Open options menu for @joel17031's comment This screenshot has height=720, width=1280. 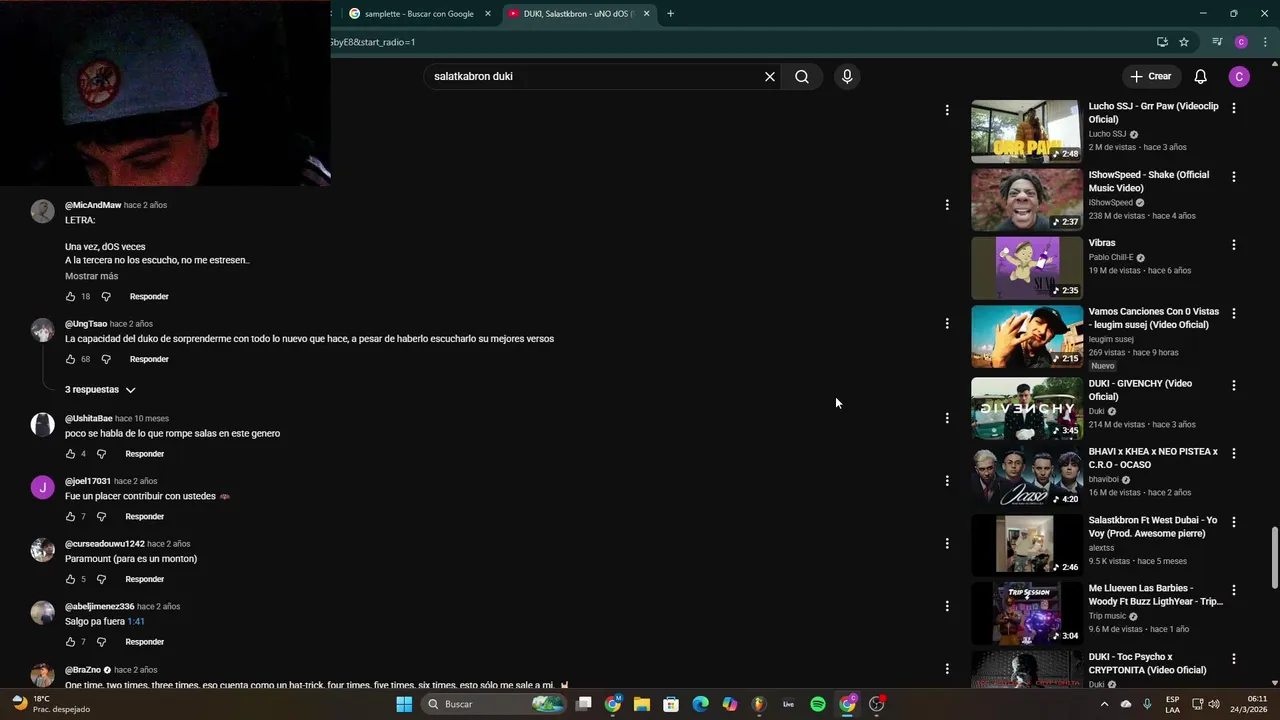(947, 481)
